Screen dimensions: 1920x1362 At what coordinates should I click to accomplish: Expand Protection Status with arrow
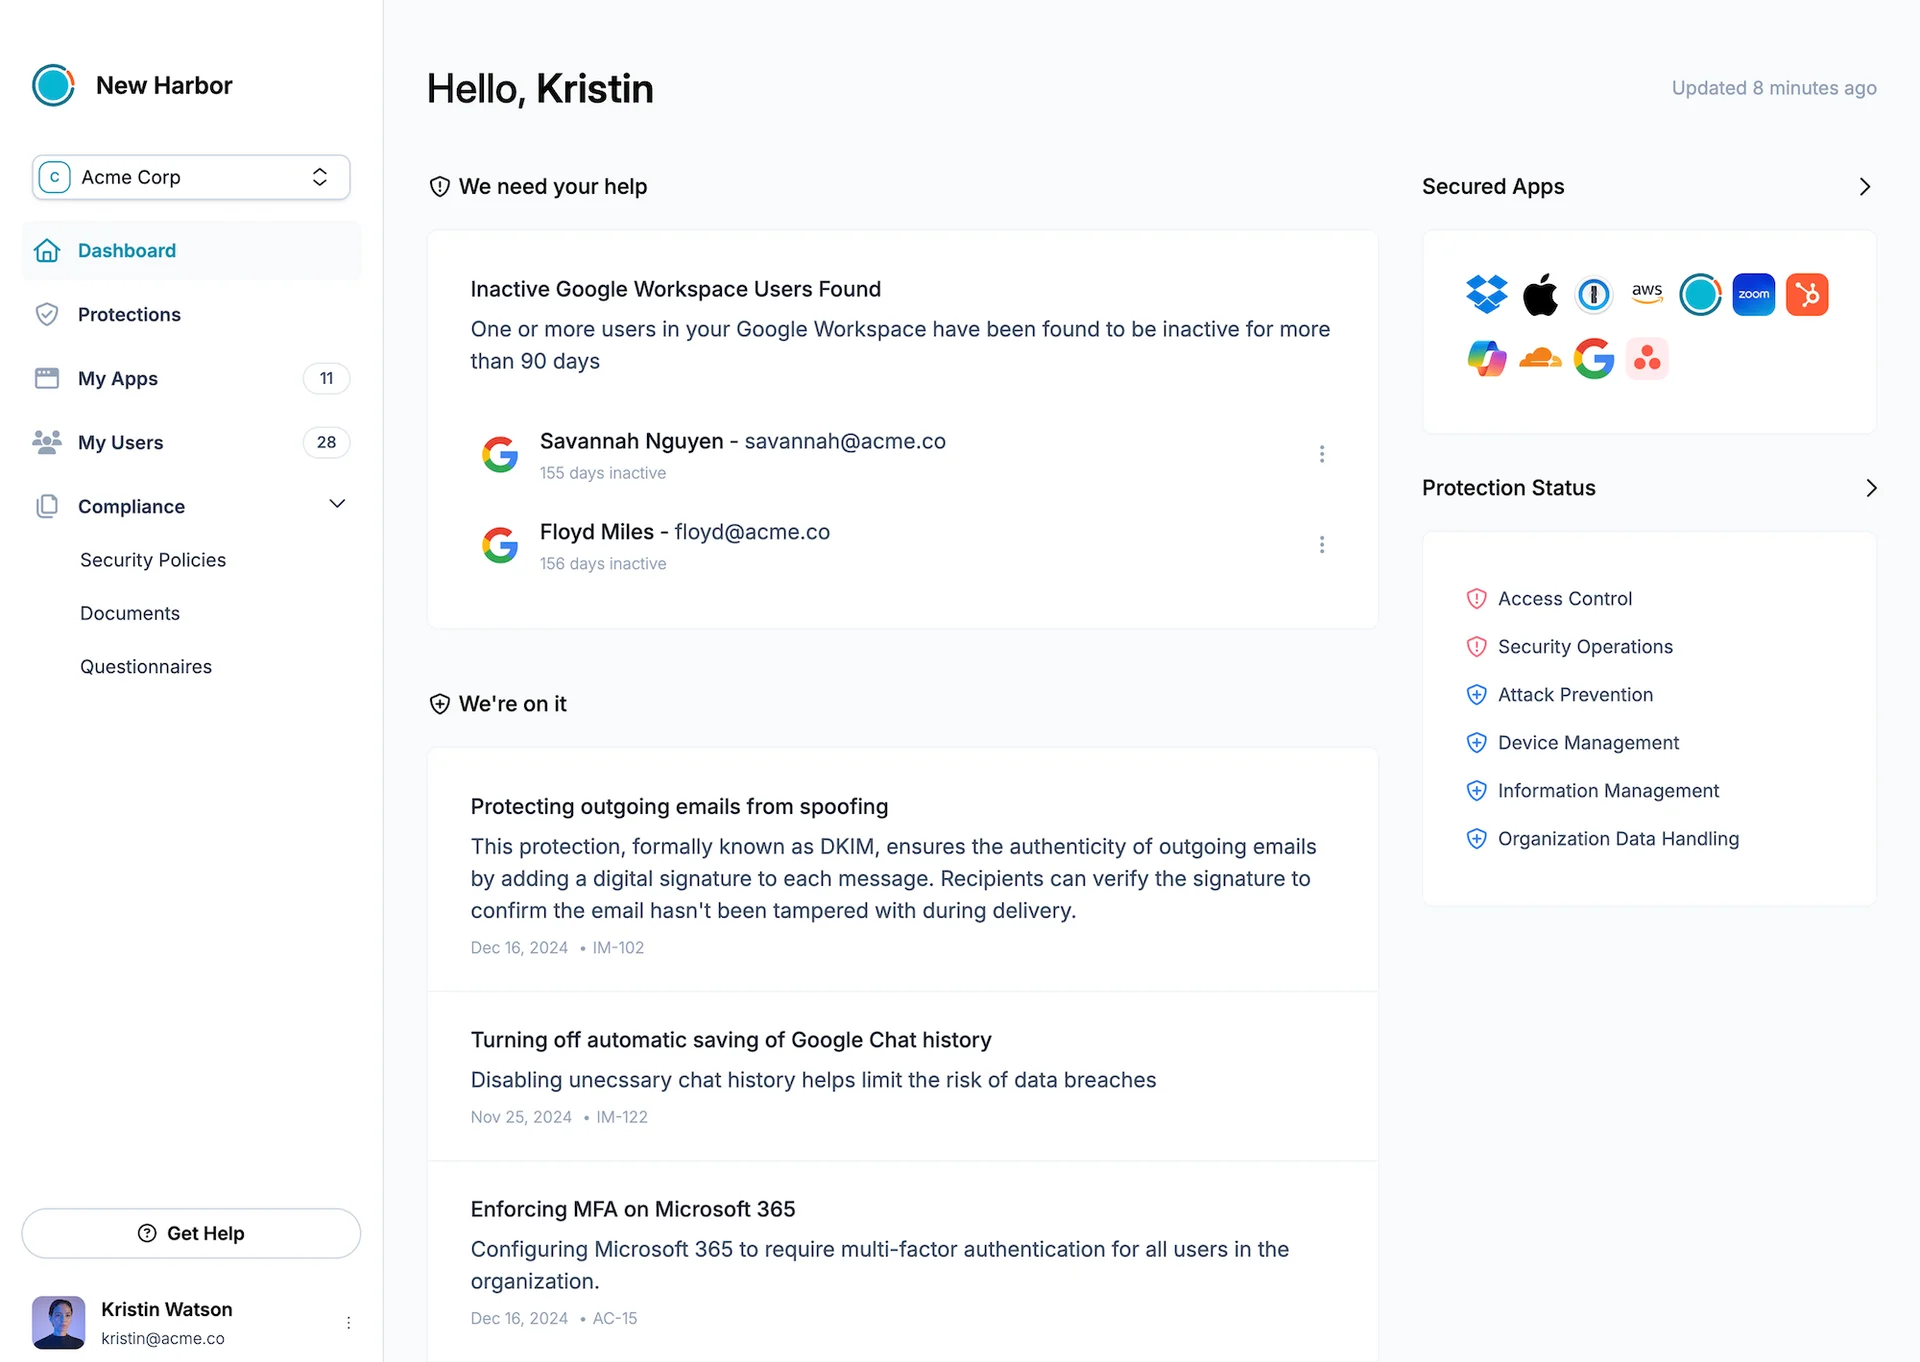(1870, 488)
